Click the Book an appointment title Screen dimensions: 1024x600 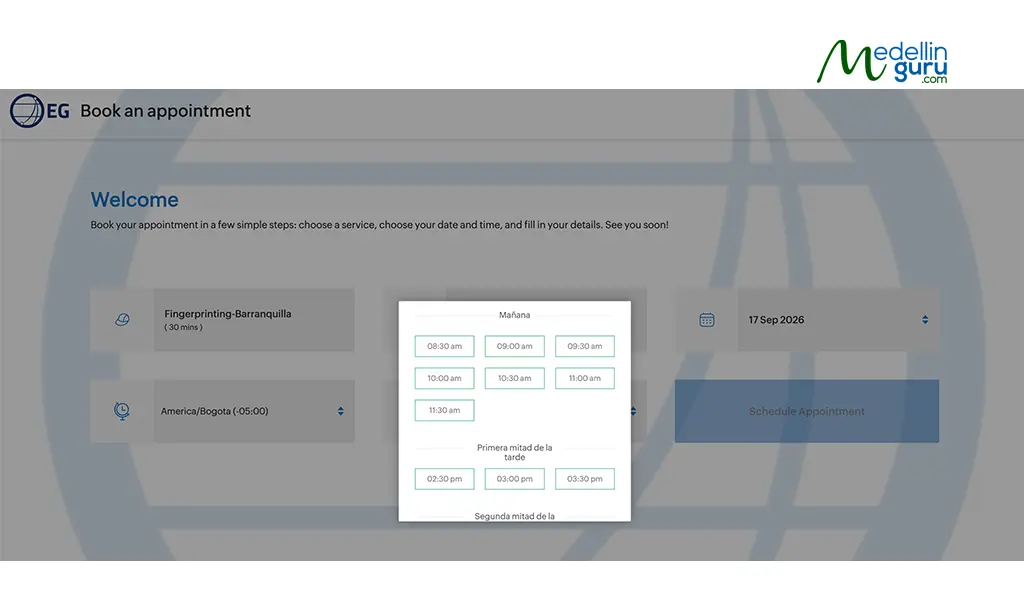165,111
